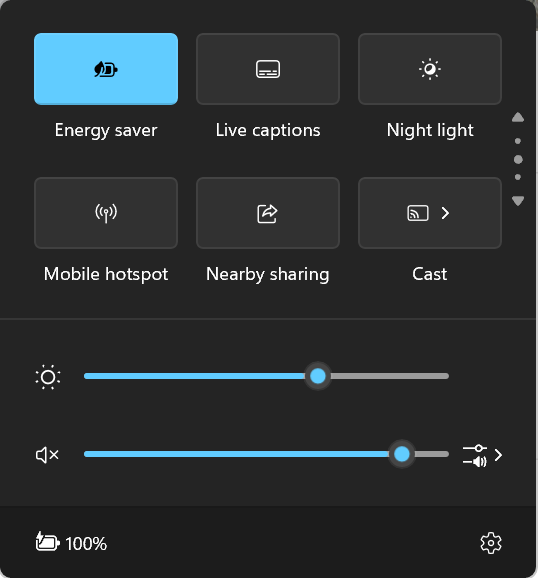Expand sound output chevron arrow
The image size is (538, 578).
(498, 455)
